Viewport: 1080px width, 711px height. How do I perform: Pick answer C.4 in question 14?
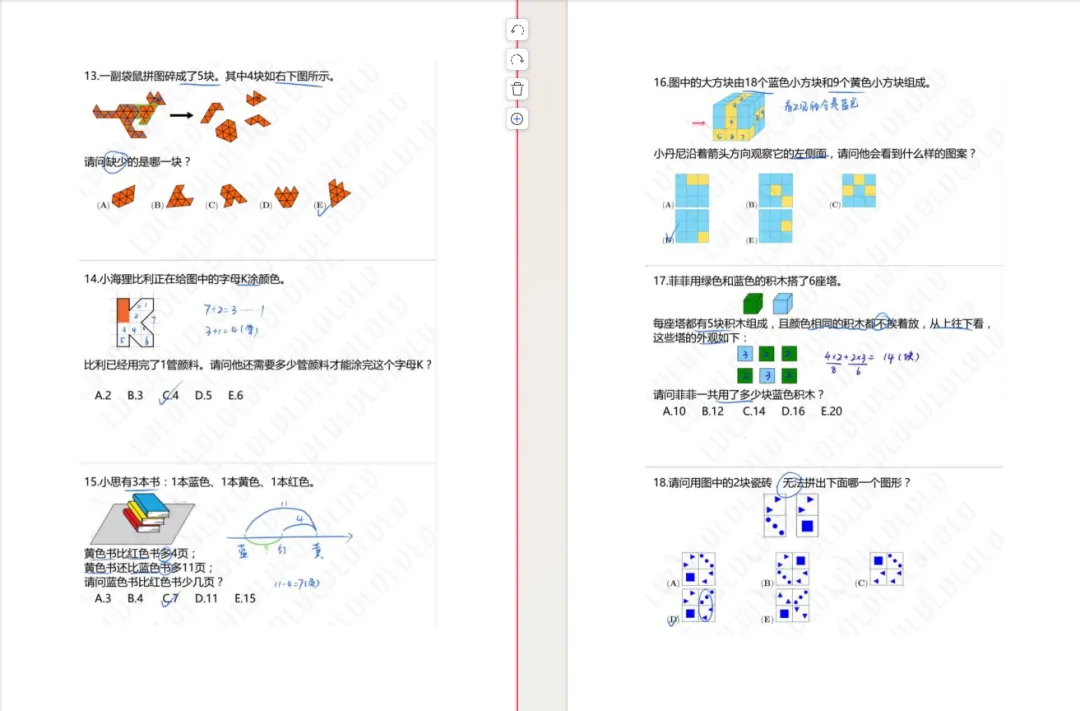pos(170,395)
